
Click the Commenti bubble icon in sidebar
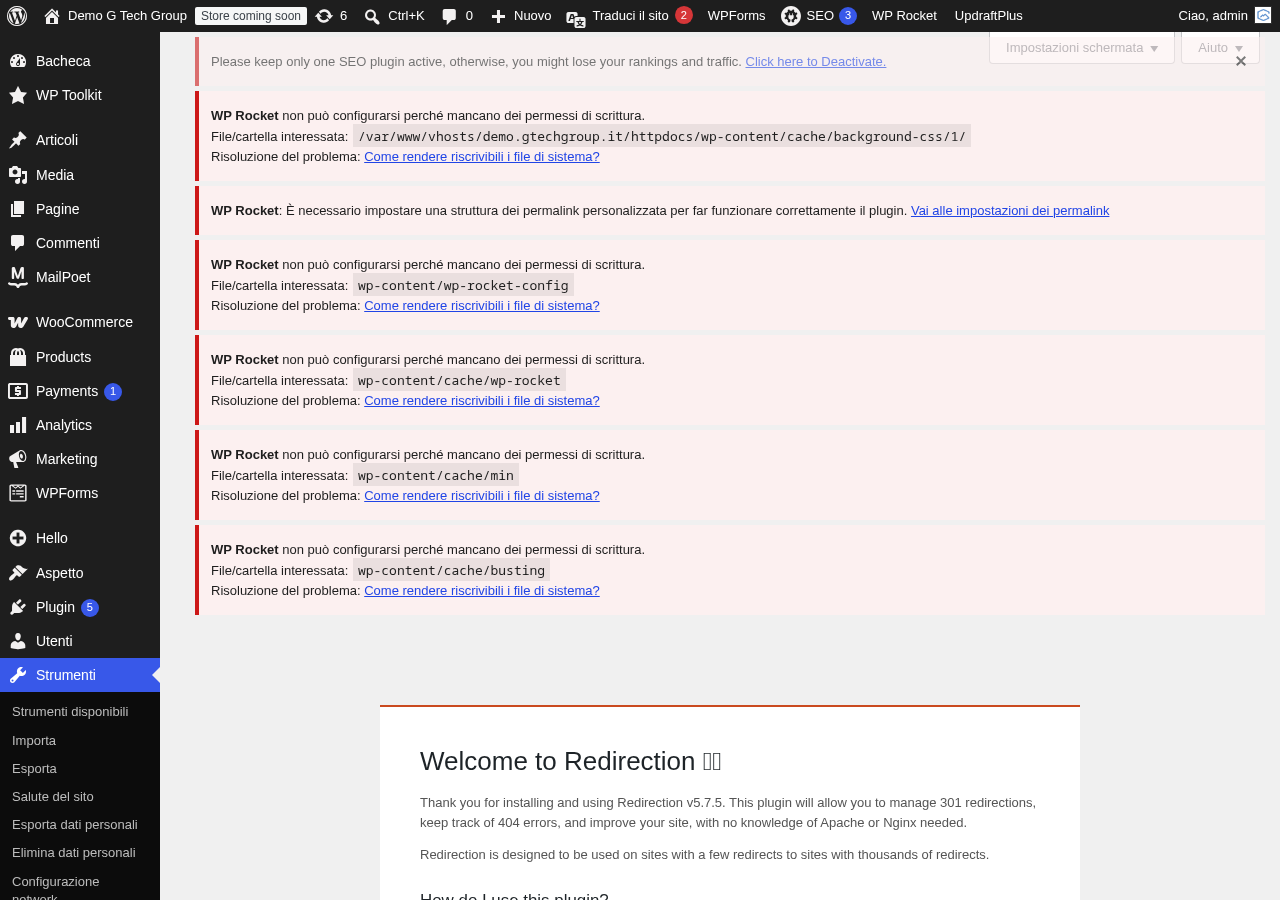click(18, 243)
